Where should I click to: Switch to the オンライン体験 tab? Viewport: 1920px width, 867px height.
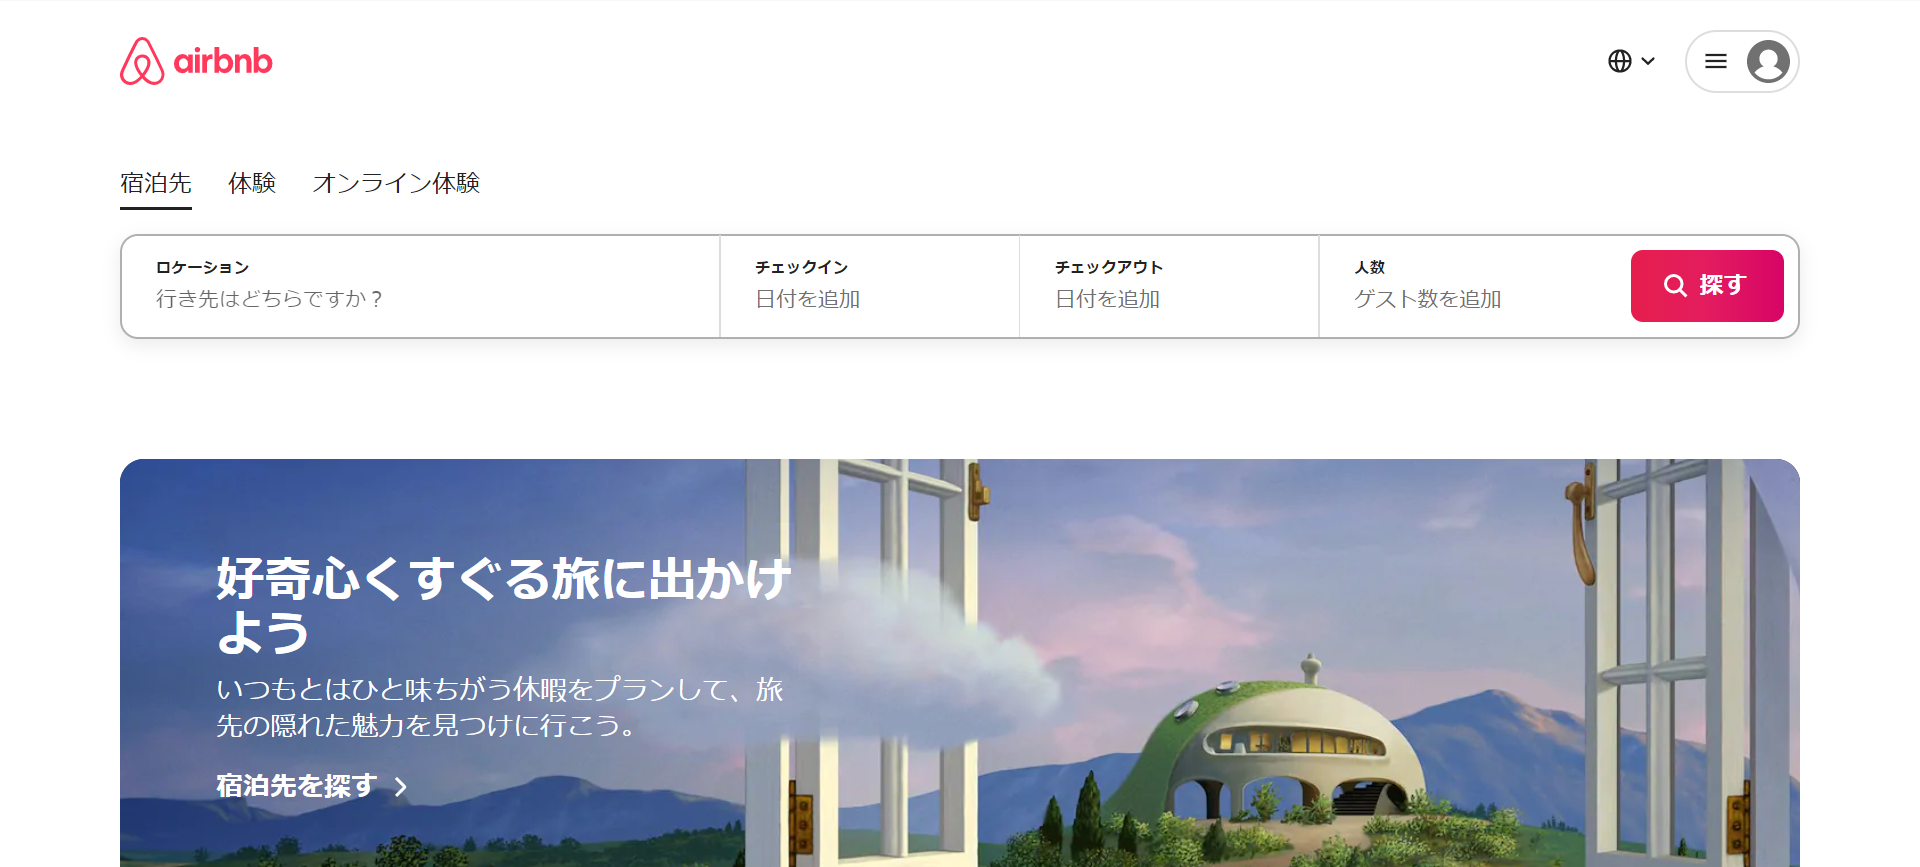396,184
